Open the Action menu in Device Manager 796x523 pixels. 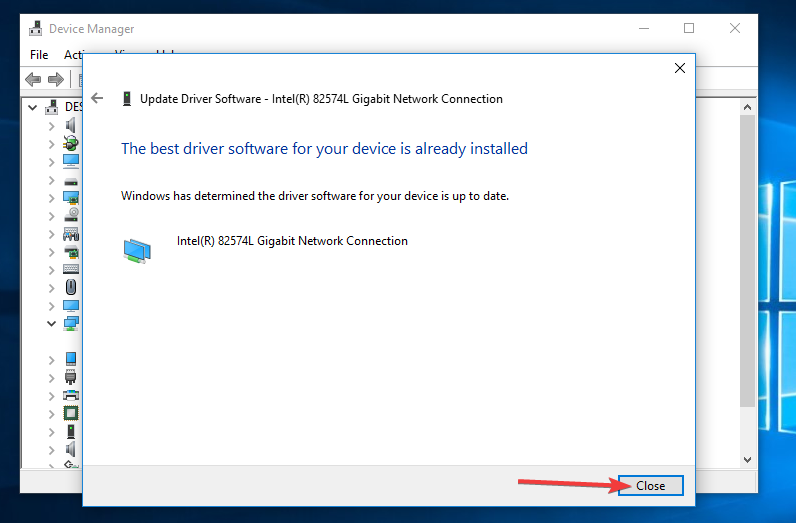point(73,54)
